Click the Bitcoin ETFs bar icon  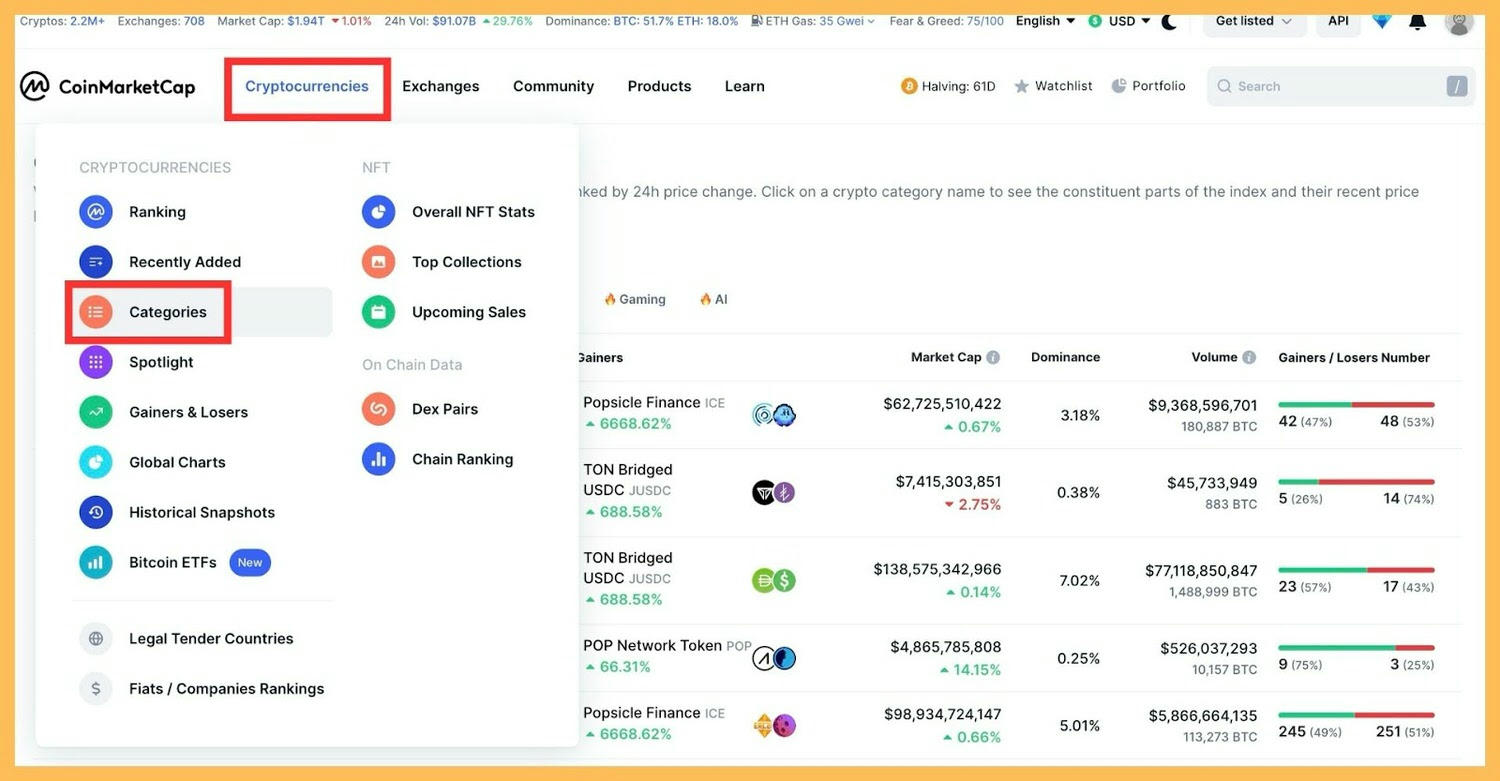(x=96, y=562)
